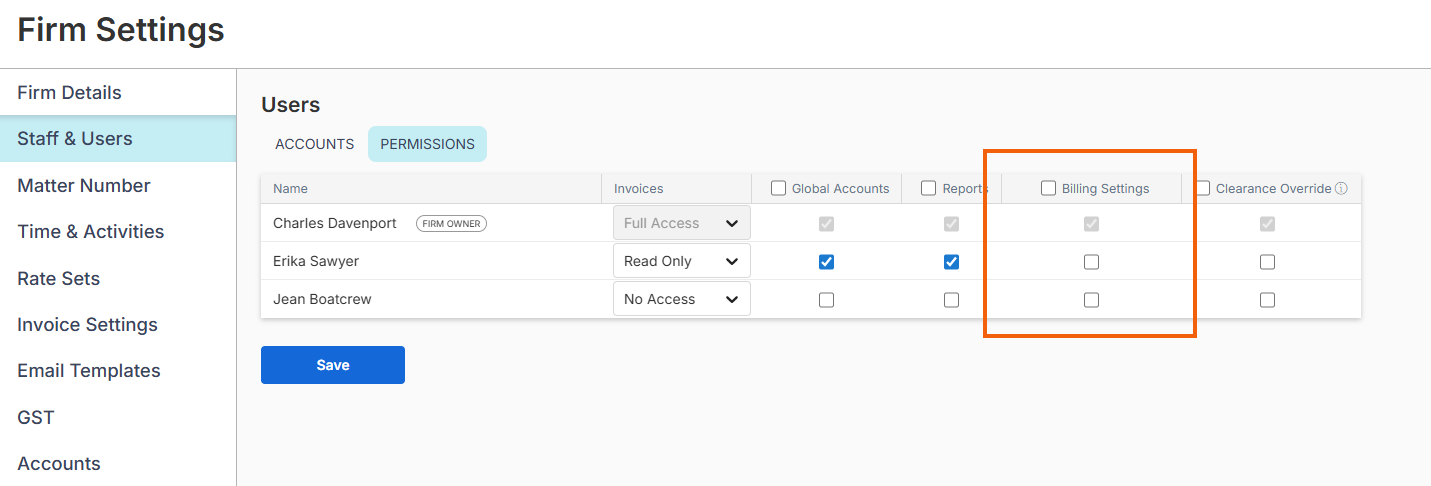Click Charles Davenport's Full Access dropdown

(681, 223)
